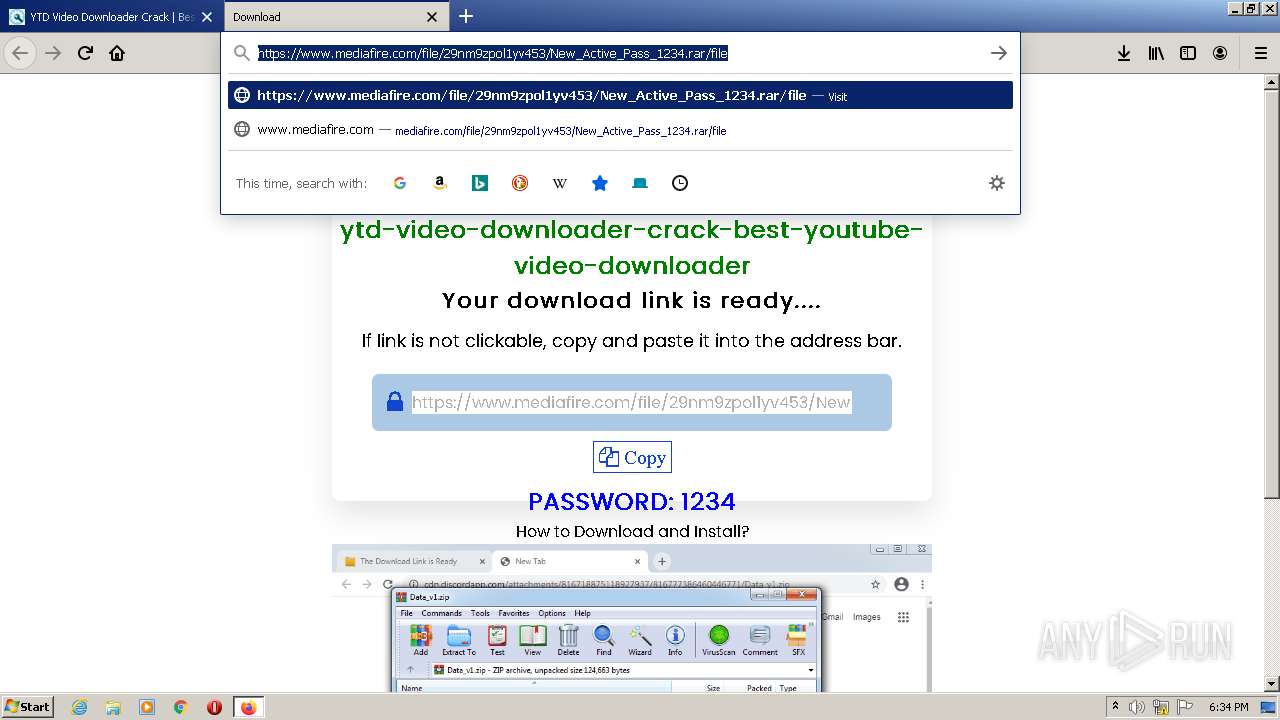Image resolution: width=1280 pixels, height=720 pixels.
Task: Click the tutorial screenshot thumbnail
Action: coord(632,618)
